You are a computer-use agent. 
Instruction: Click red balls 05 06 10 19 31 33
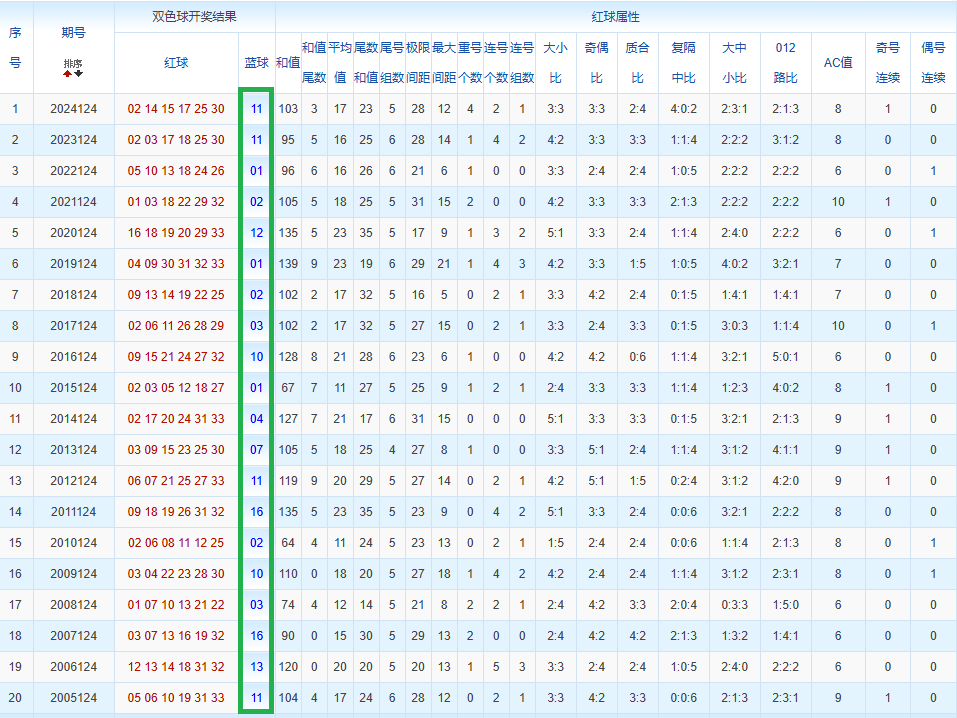point(176,698)
